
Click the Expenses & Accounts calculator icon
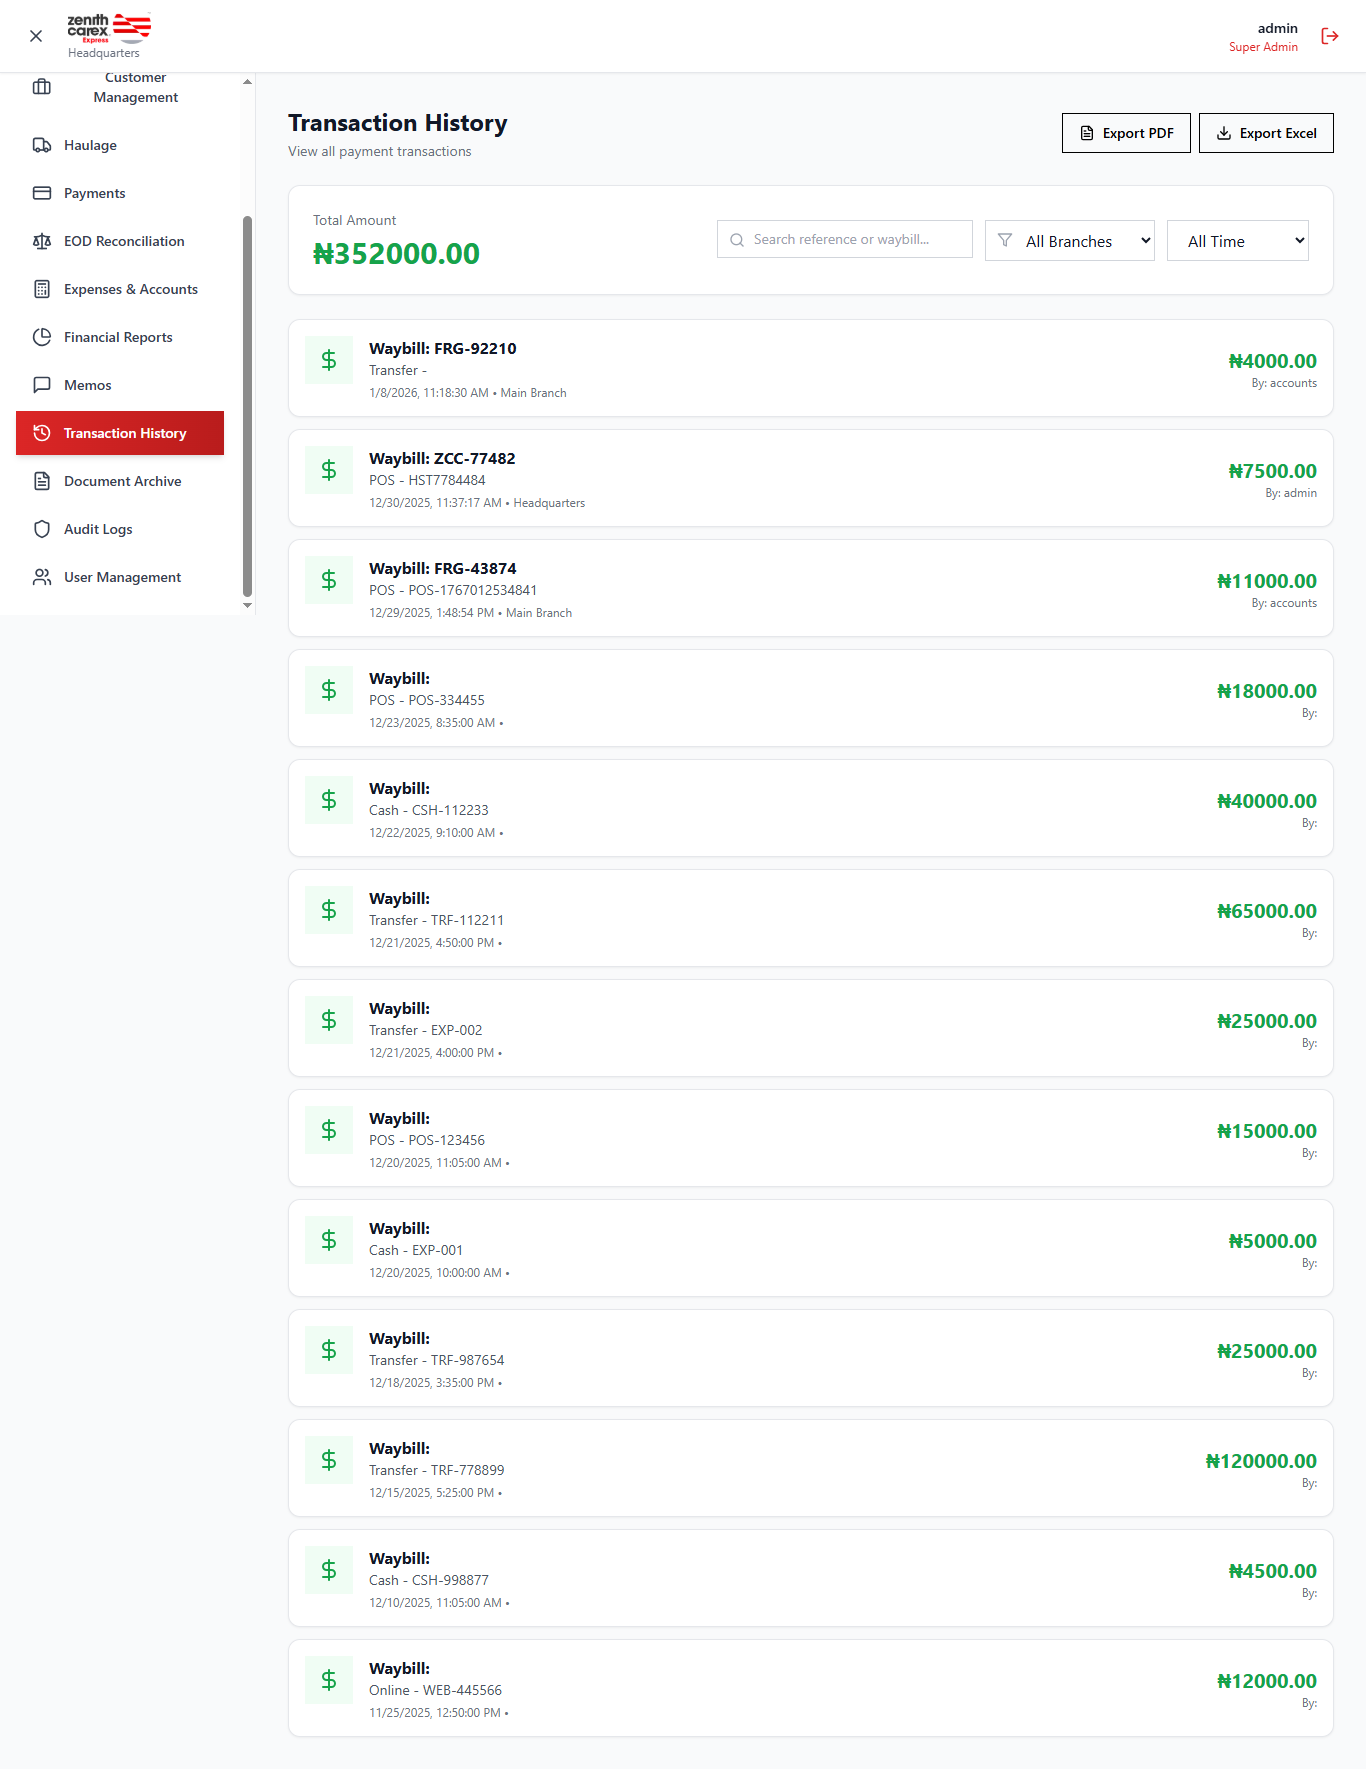(42, 289)
